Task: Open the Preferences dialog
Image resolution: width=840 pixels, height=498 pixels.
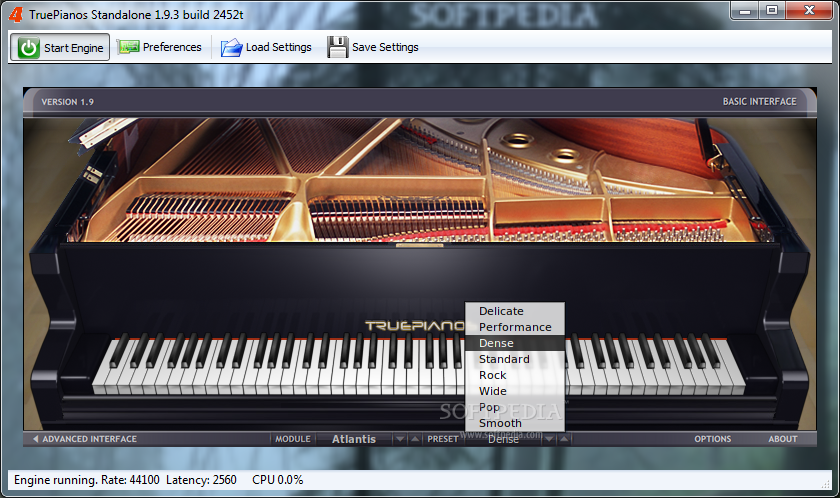Action: (x=172, y=47)
